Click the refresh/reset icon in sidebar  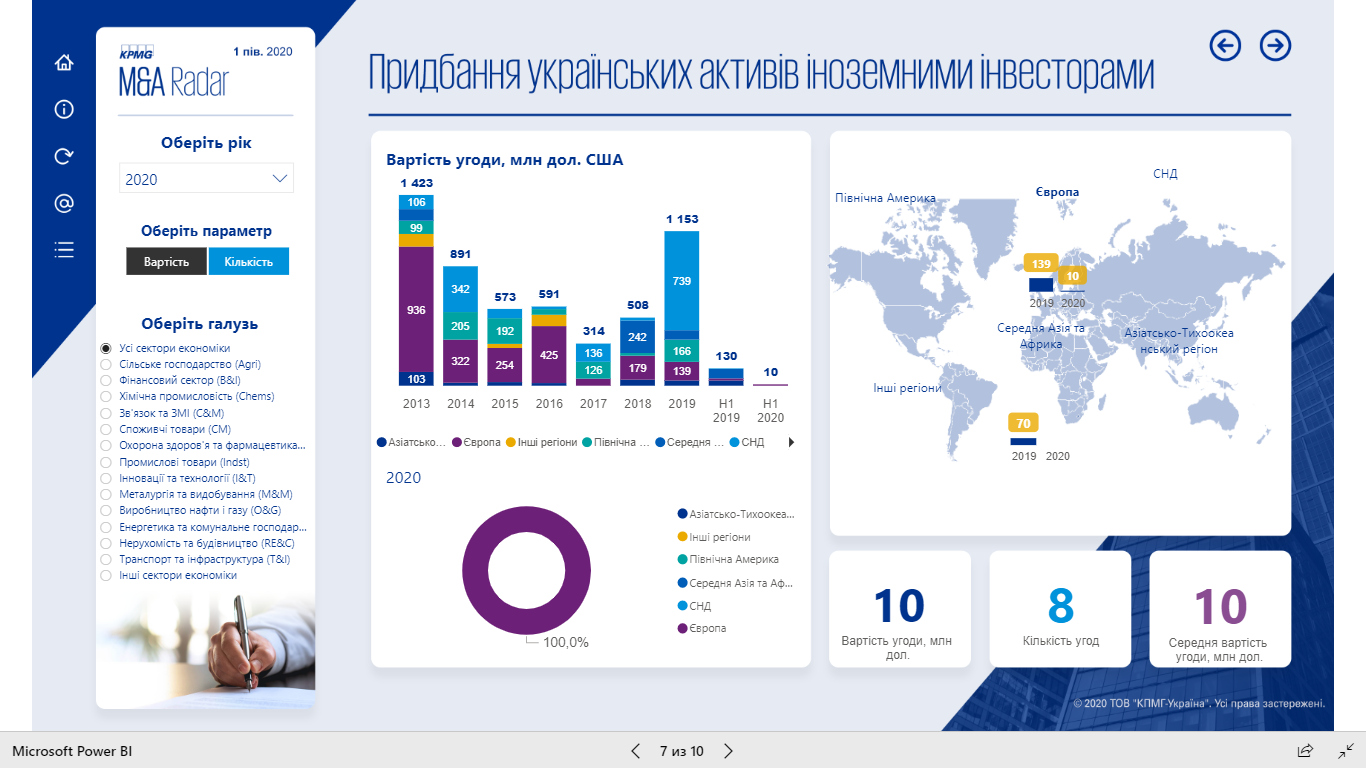pyautogui.click(x=64, y=156)
